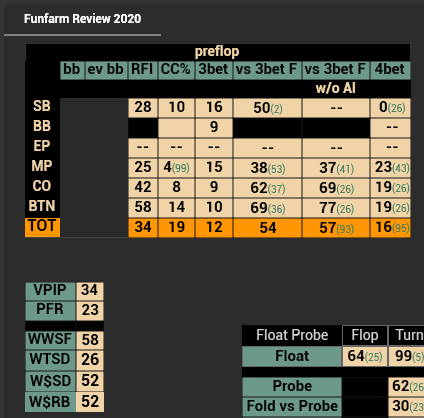Viewport: 424px width, 418px height.
Task: Select the CO row label
Action: click(x=42, y=186)
